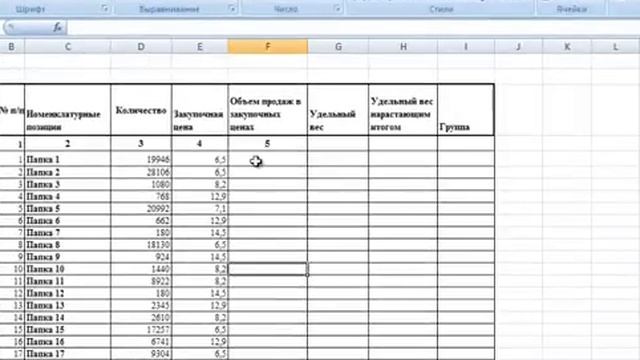
Task: Select column J header
Action: coord(518,47)
